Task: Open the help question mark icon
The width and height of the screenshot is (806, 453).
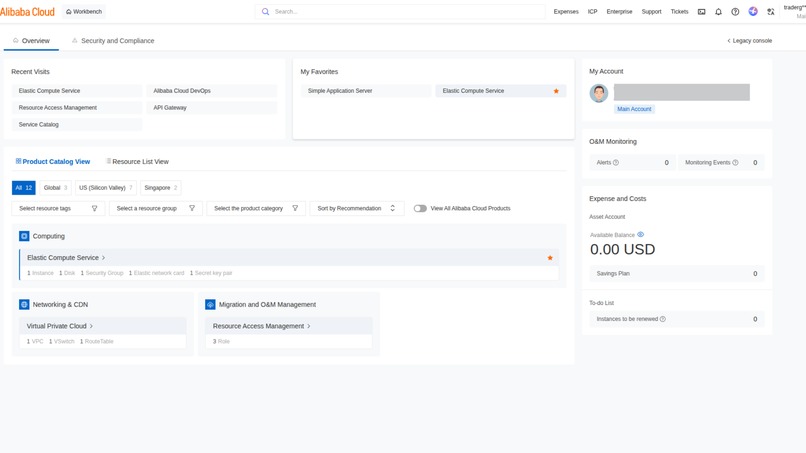Action: click(x=735, y=11)
